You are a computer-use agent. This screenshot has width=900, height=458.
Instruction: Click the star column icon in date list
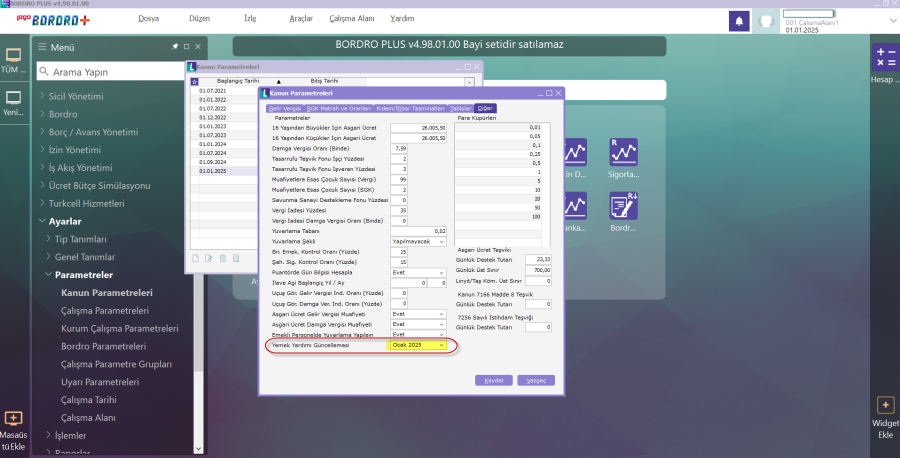[x=195, y=81]
